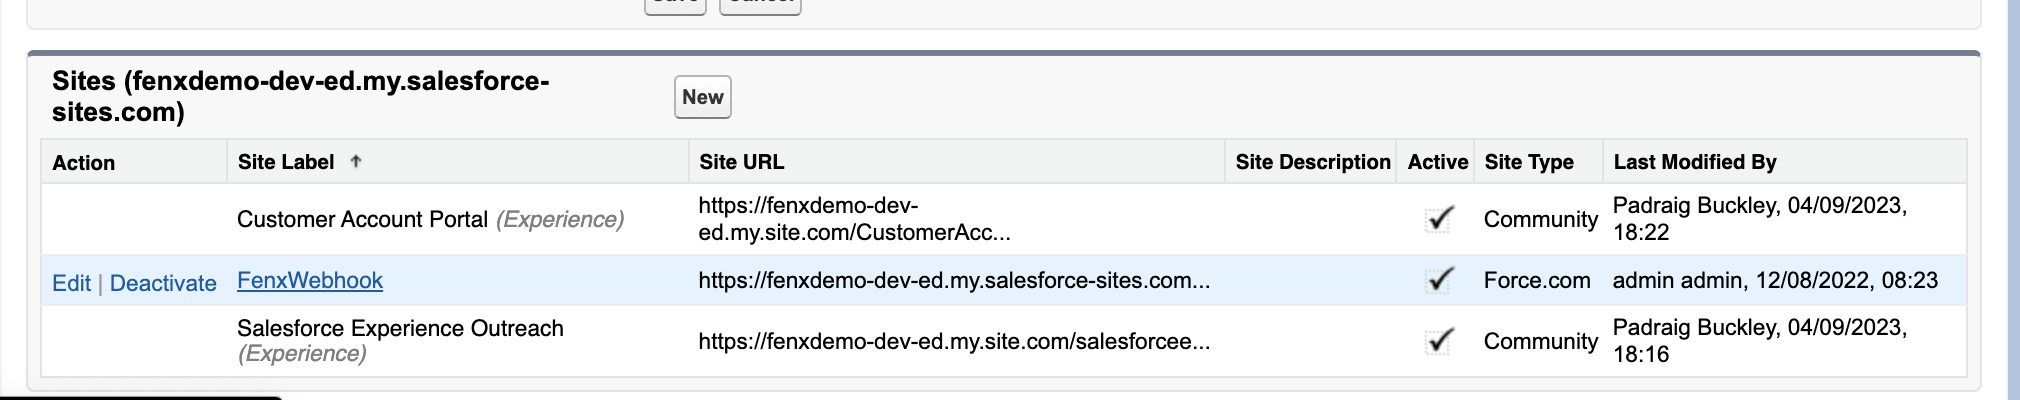Screen dimensions: 2020x400
Task: Sort by Site URL column header
Action: [x=741, y=162]
